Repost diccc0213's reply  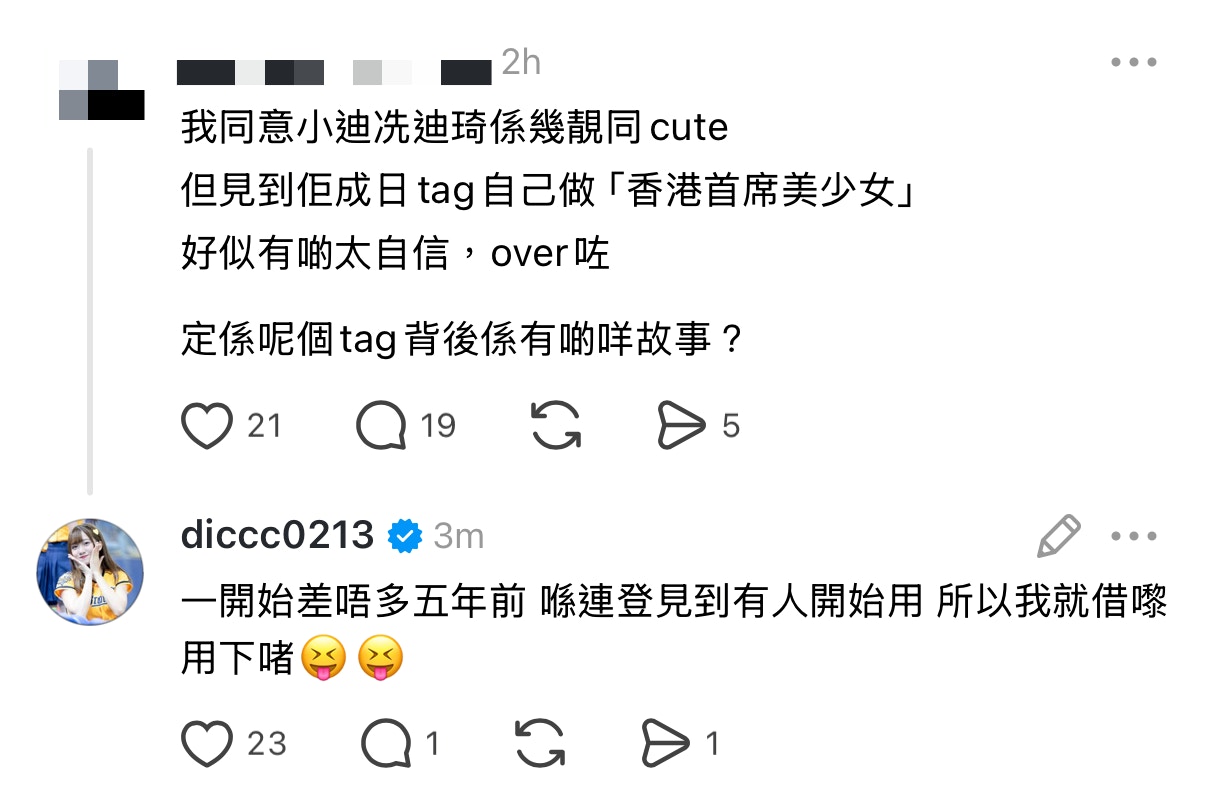click(x=540, y=744)
